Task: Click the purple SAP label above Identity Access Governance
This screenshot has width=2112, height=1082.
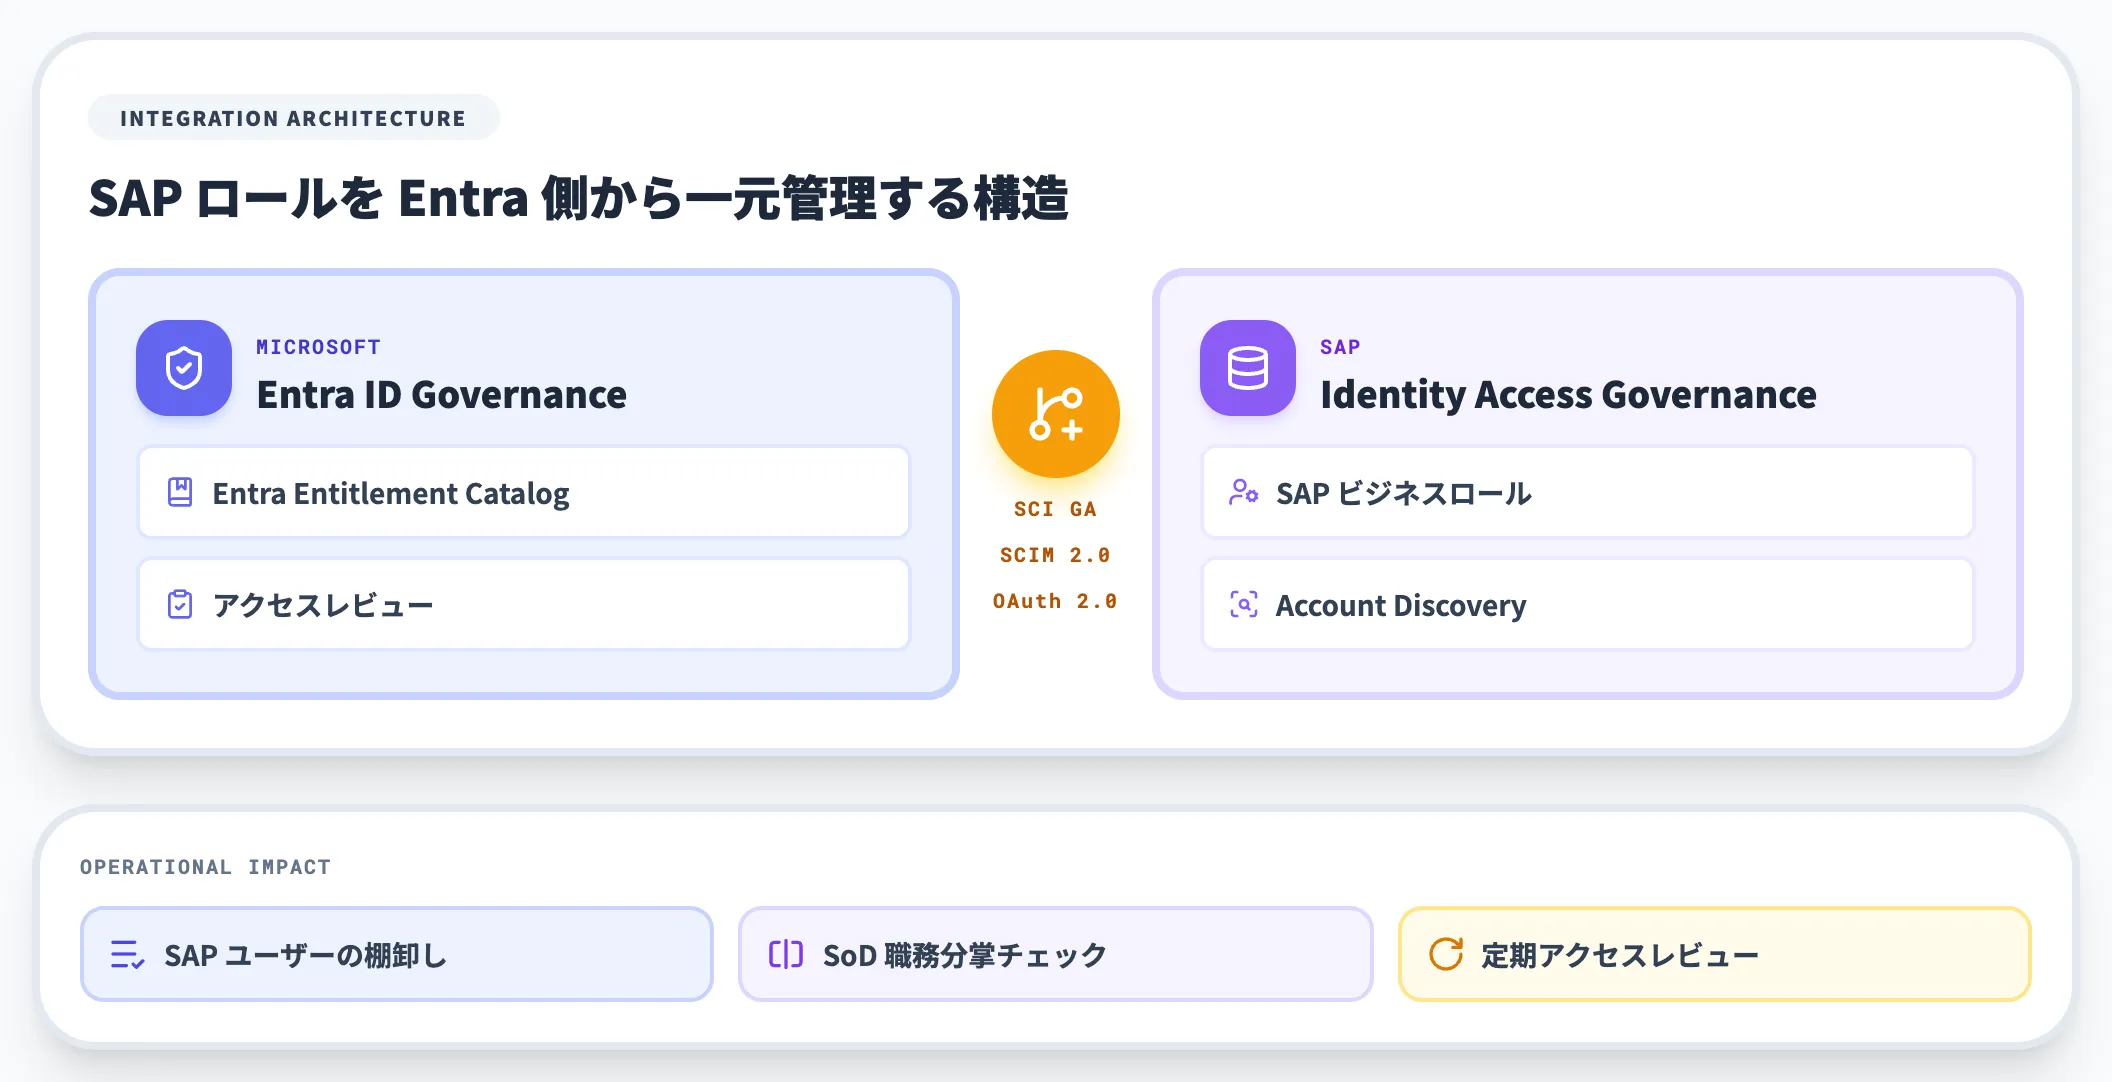Action: point(1340,347)
